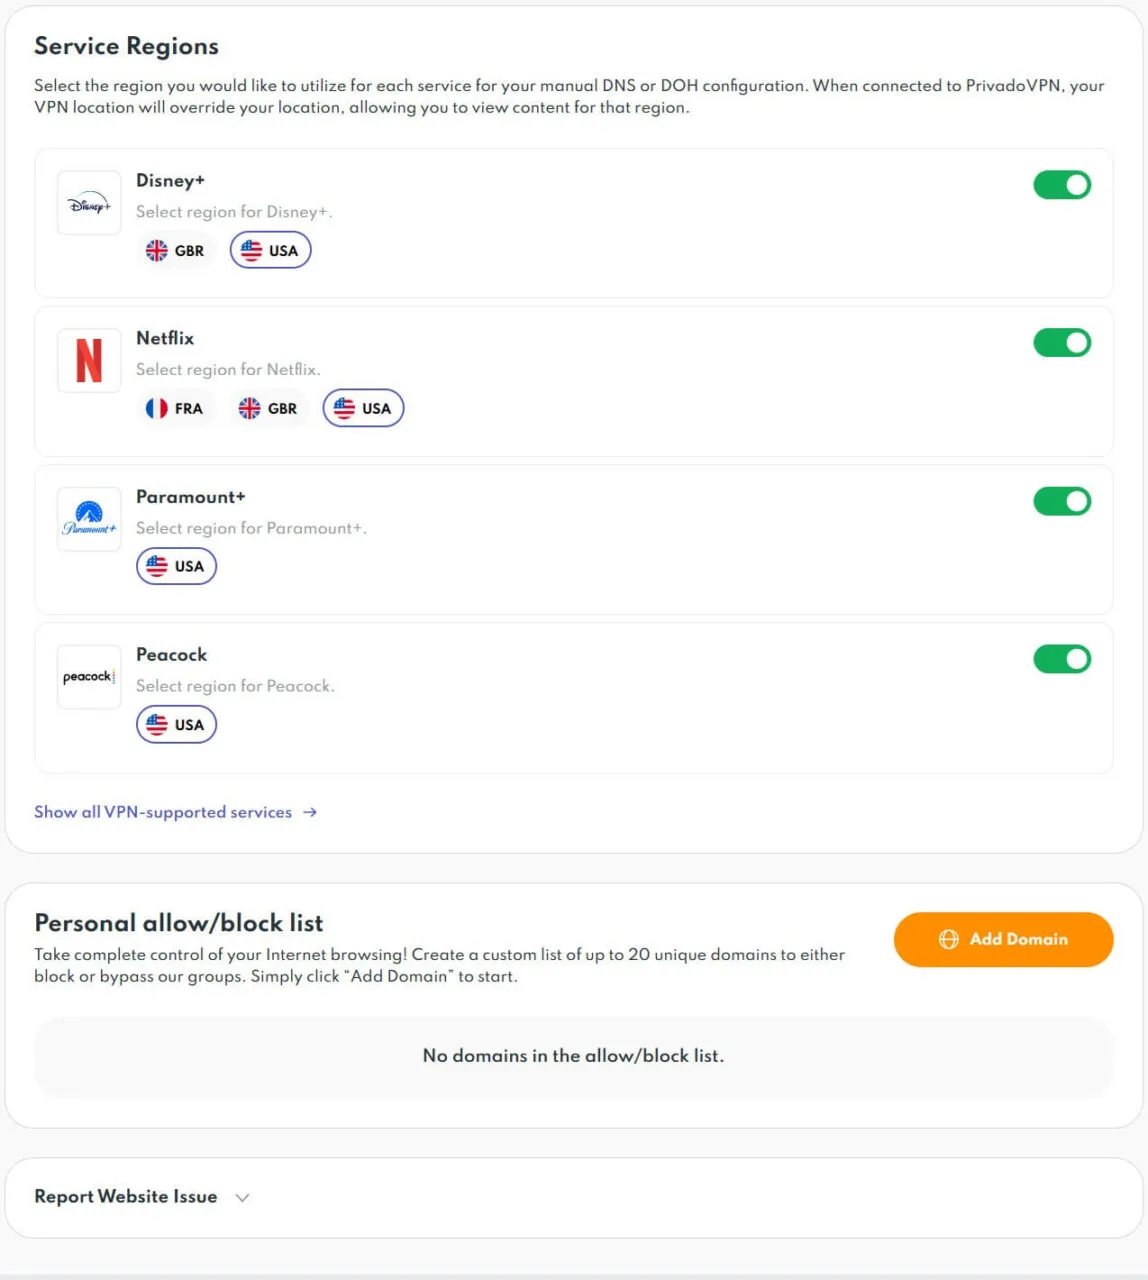1148x1280 pixels.
Task: Turn off the Netflix toggle switch
Action: pyautogui.click(x=1062, y=342)
